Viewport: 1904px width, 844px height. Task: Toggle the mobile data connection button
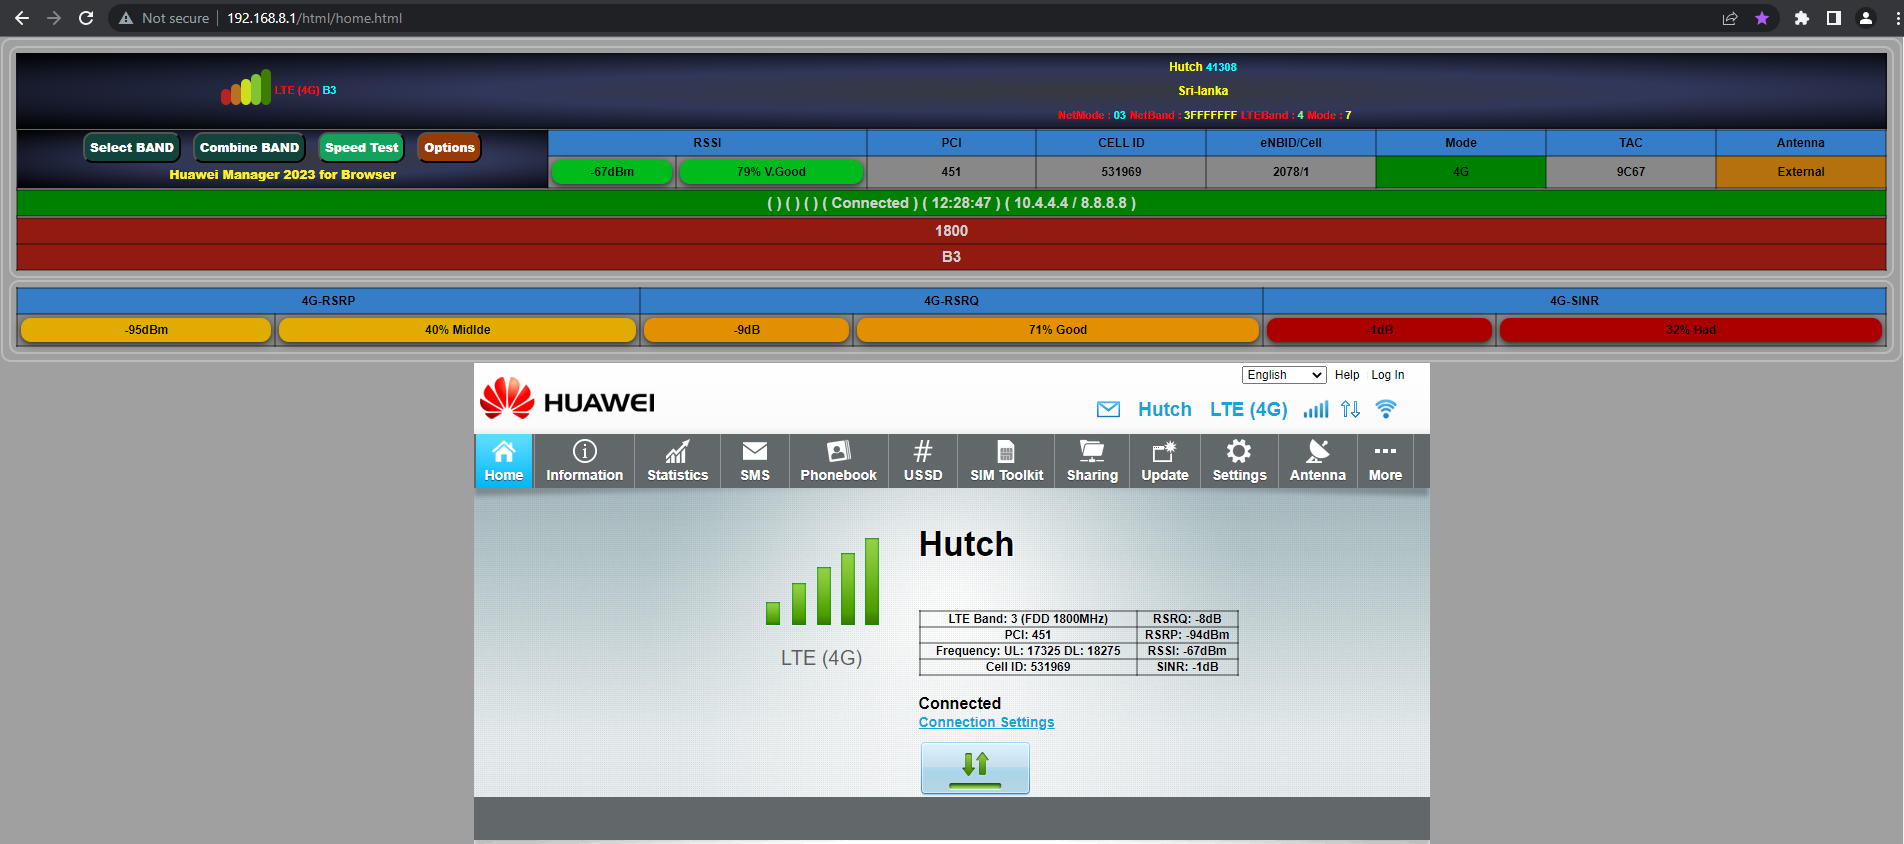[x=975, y=768]
